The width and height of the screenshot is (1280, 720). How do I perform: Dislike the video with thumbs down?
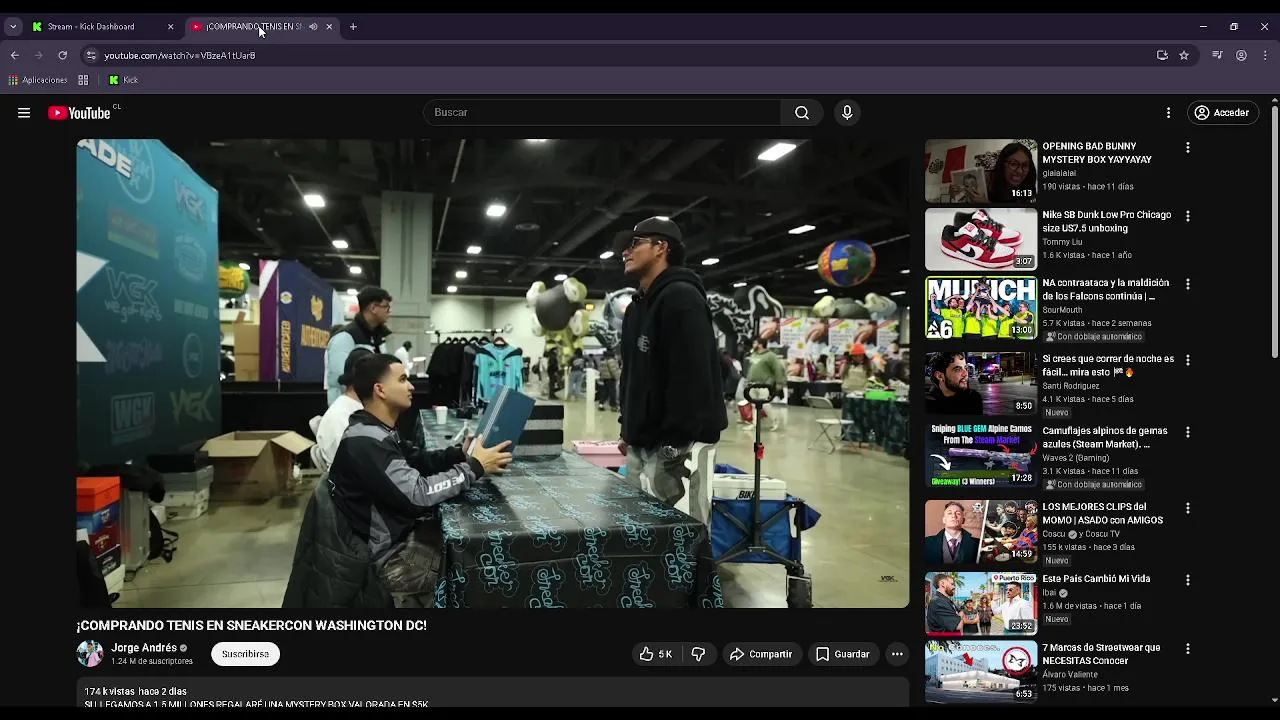pos(698,654)
